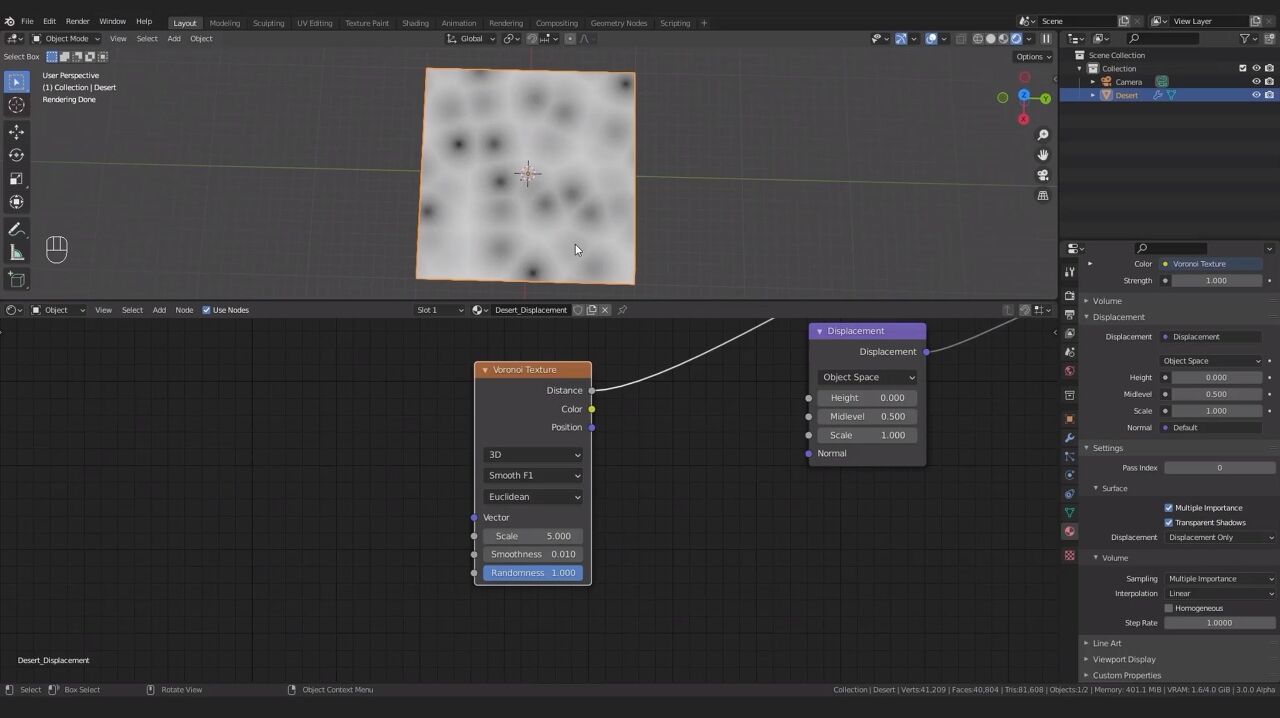Hide the Desert object with eye icon

pyautogui.click(x=1256, y=95)
